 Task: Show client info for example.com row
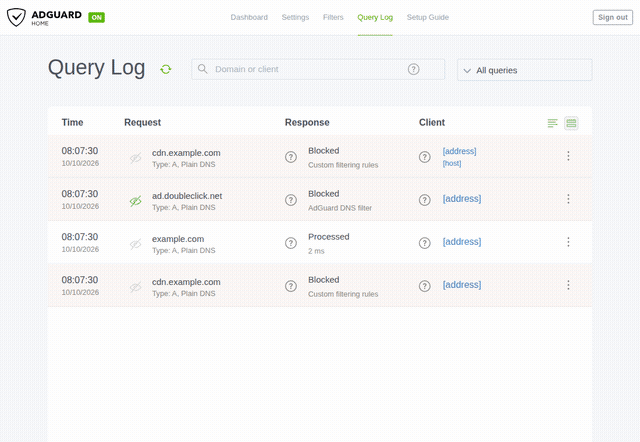pos(424,243)
